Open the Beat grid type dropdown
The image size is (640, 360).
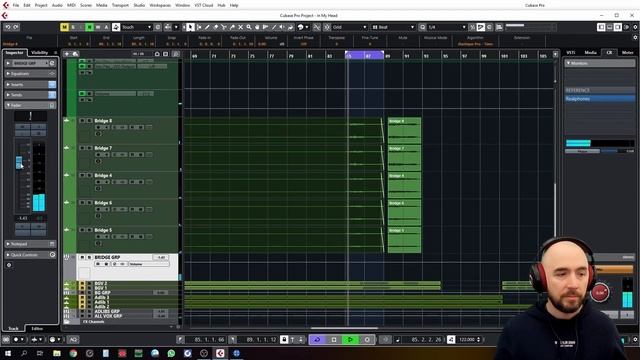pos(393,27)
